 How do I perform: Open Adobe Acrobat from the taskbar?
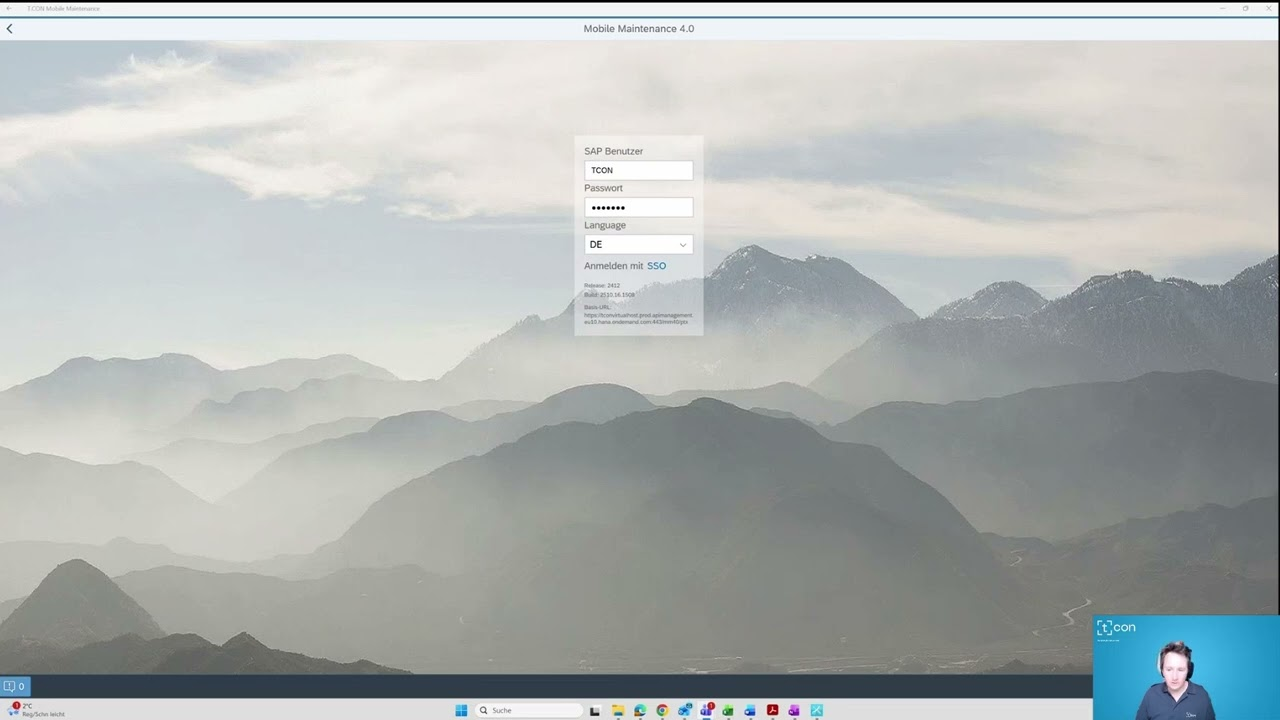772,710
